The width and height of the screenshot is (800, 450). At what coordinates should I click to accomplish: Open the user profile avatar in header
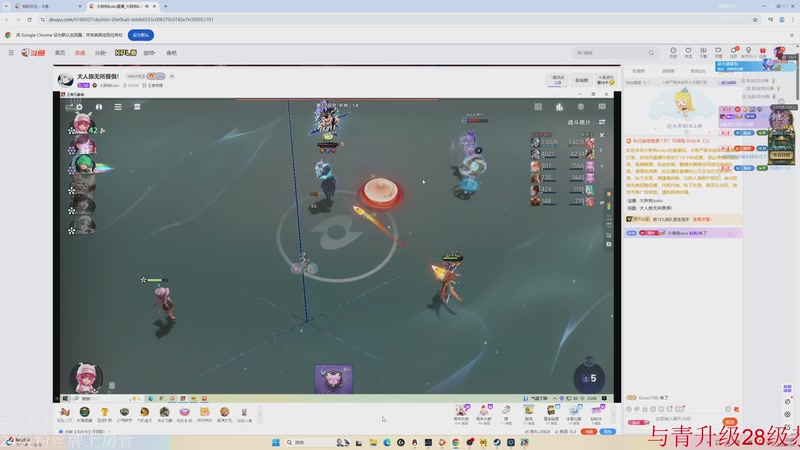[x=779, y=52]
